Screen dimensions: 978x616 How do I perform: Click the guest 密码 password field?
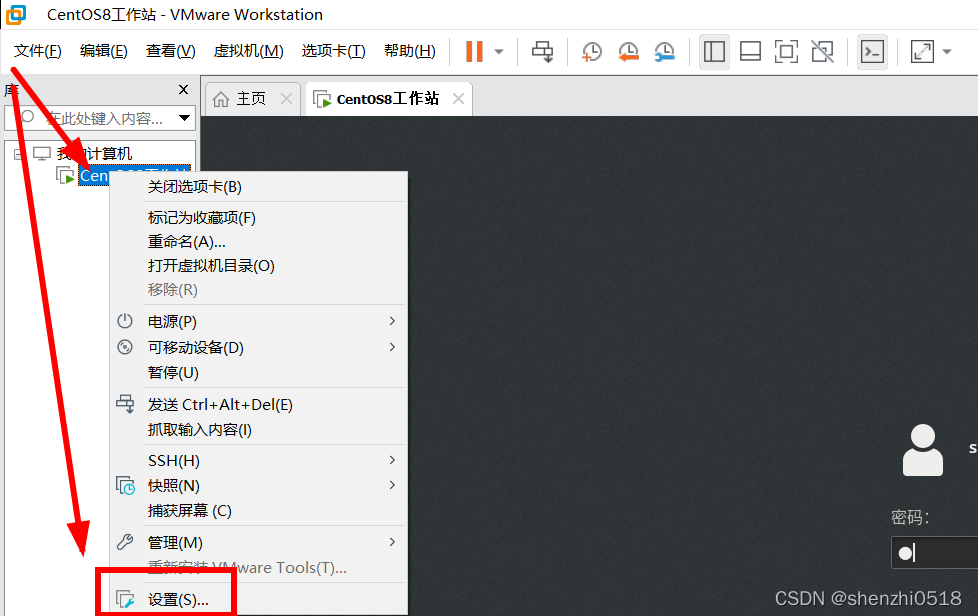click(x=934, y=552)
